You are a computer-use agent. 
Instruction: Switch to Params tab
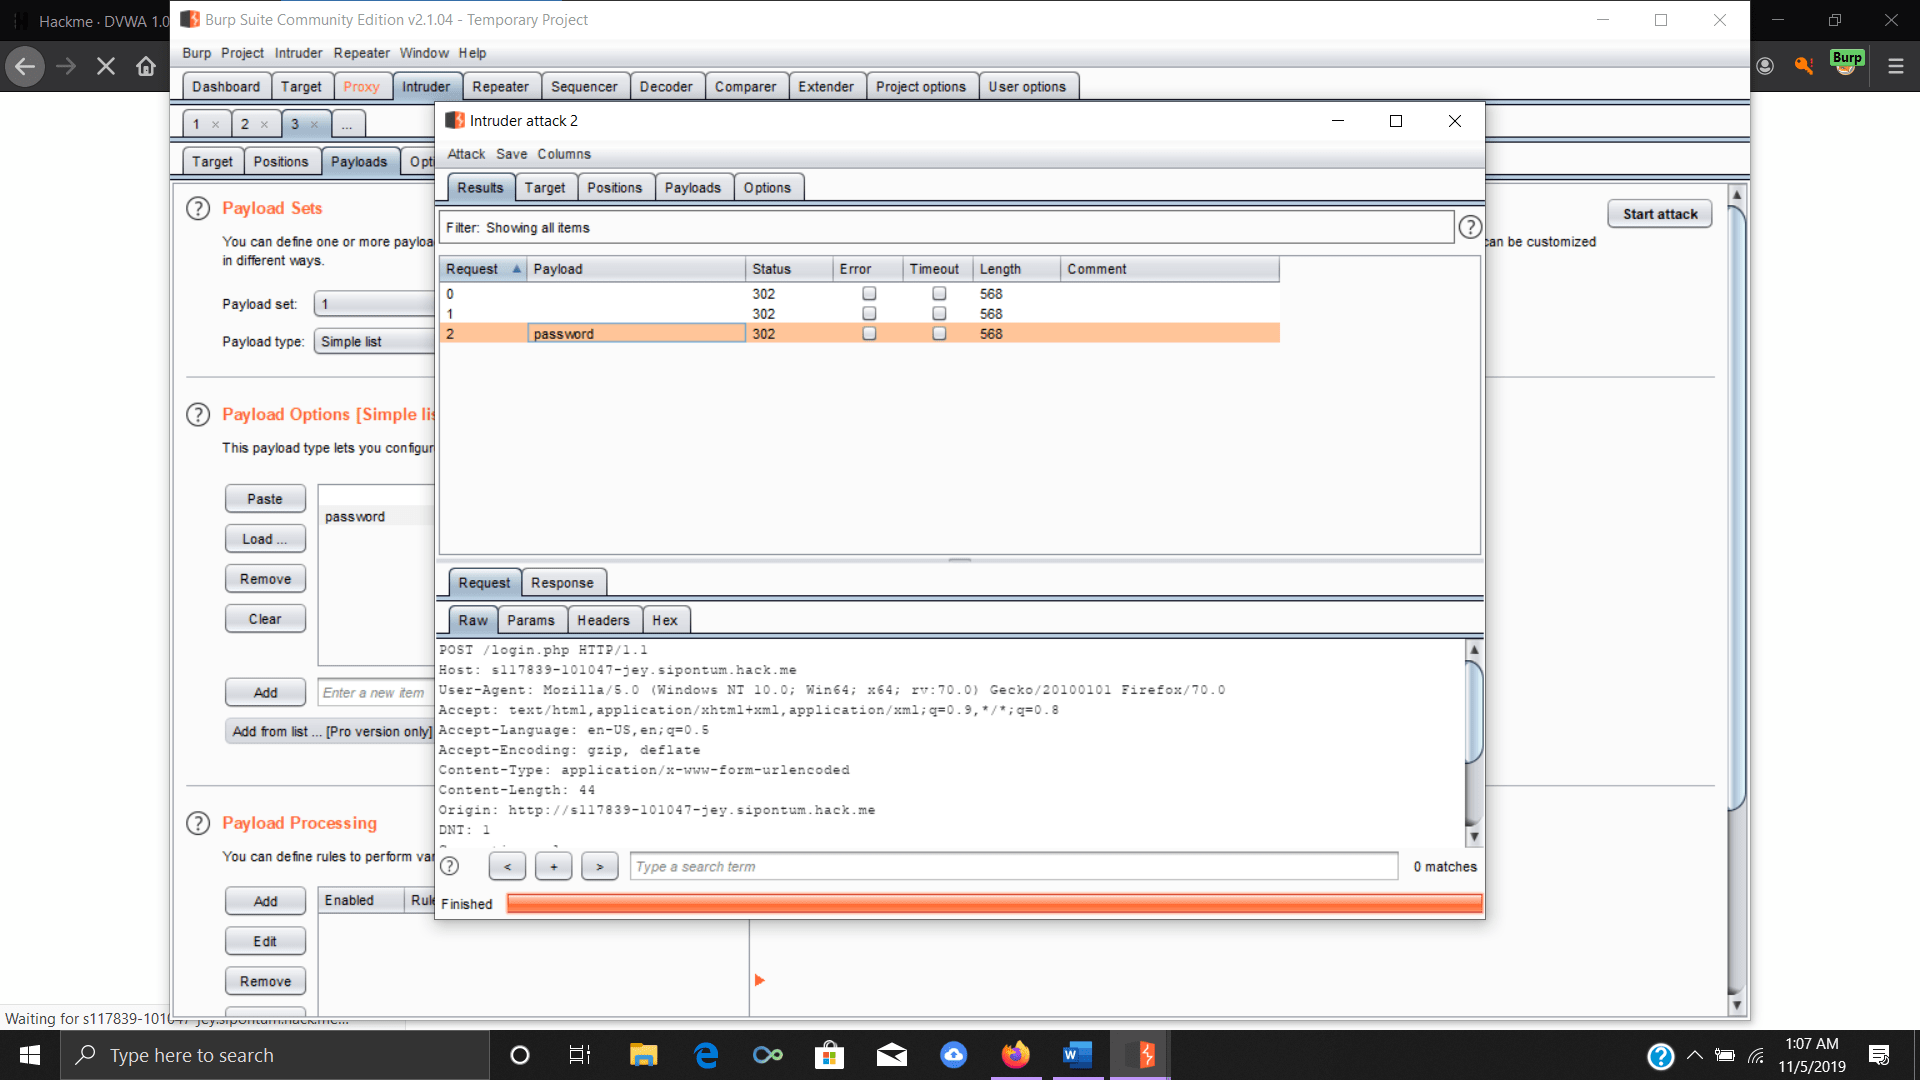click(530, 621)
